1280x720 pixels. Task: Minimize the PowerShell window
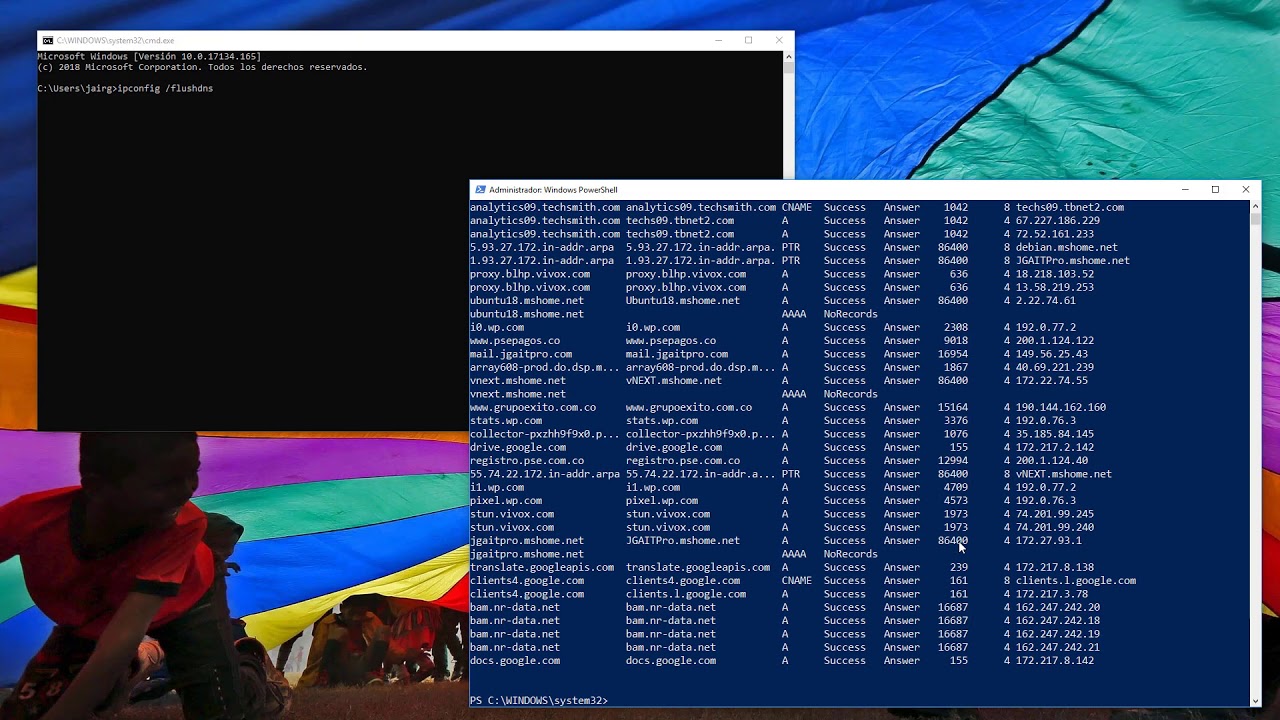coord(1185,189)
